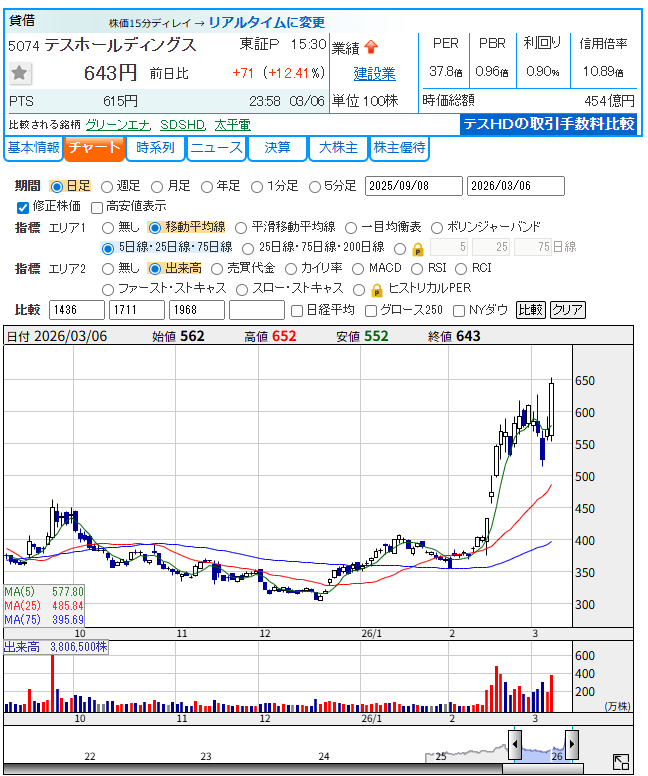Select 無し for indicator area 1
Screen dimensions: 648x776
click(x=107, y=228)
